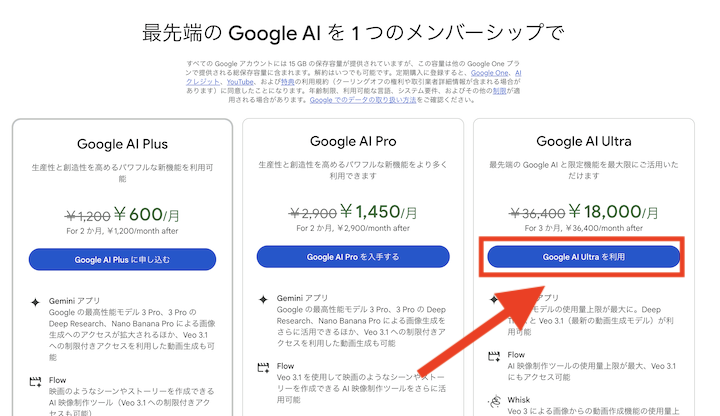Image resolution: width=720 pixels, height=416 pixels.
Task: Click the Gemini sparkle icon in Ultra plan
Action: [494, 299]
